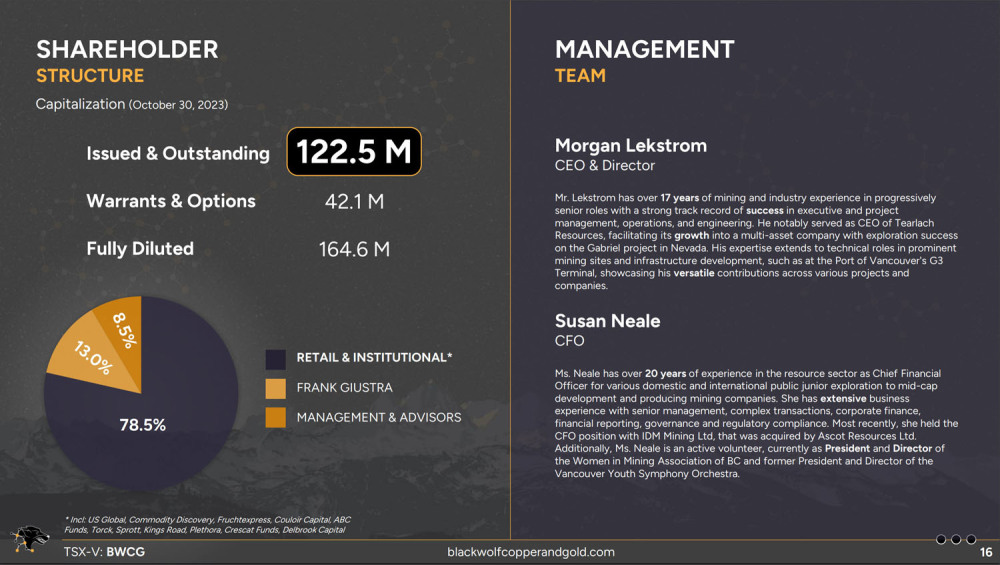Click the MANAGEMENT & ADVISORS legend label
1000x565 pixels.
coord(379,418)
